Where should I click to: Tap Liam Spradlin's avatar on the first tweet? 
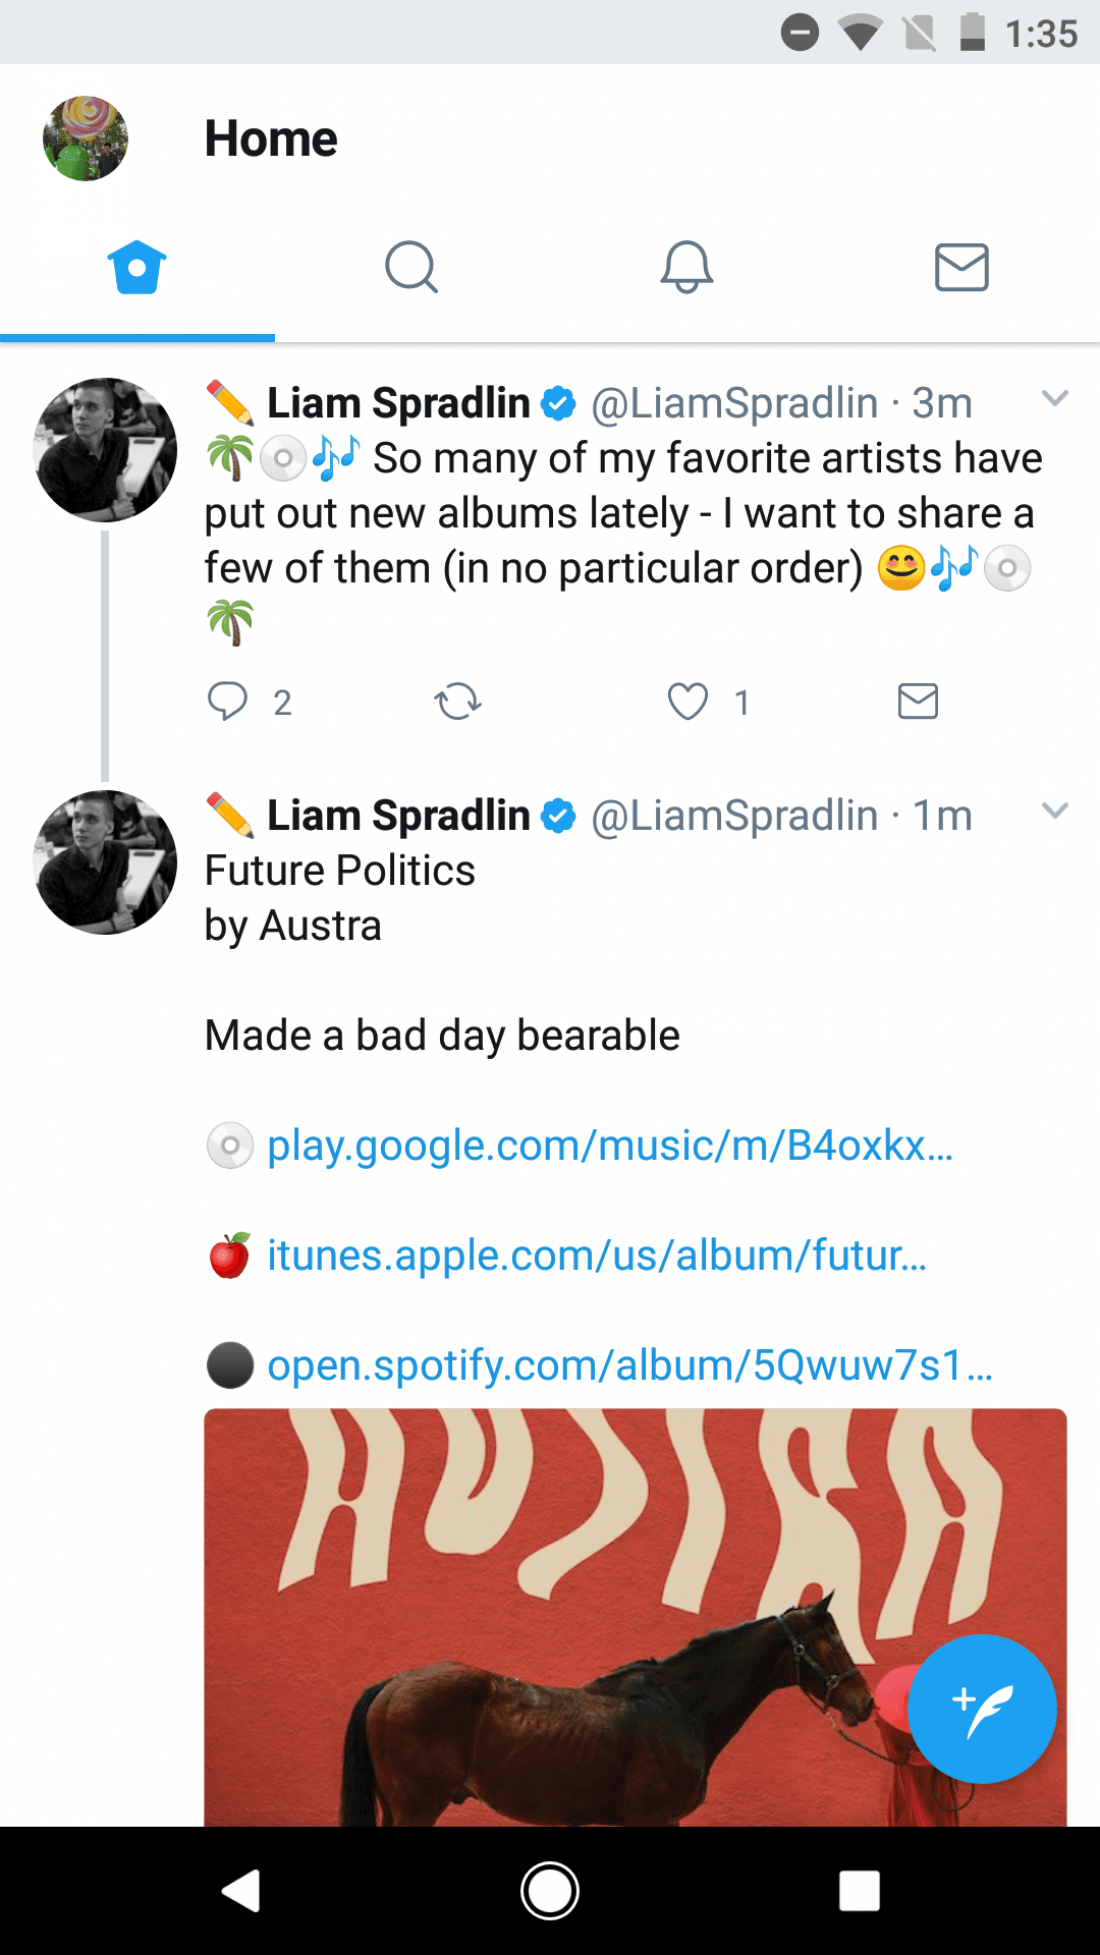[105, 450]
